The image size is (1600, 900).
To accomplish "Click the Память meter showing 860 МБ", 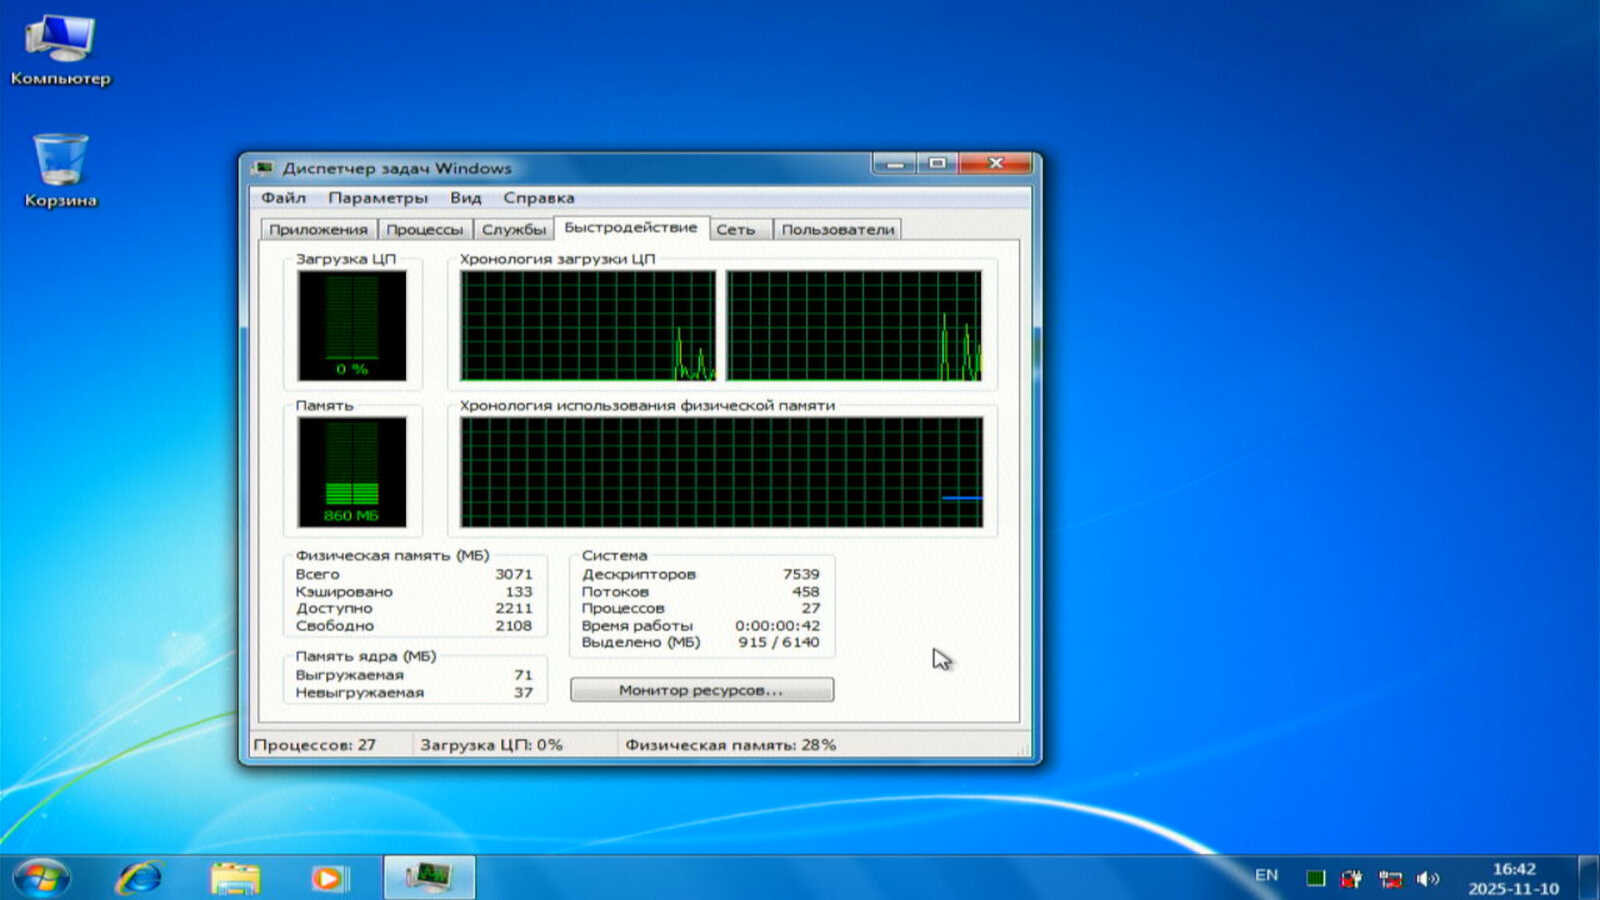I will coord(352,472).
